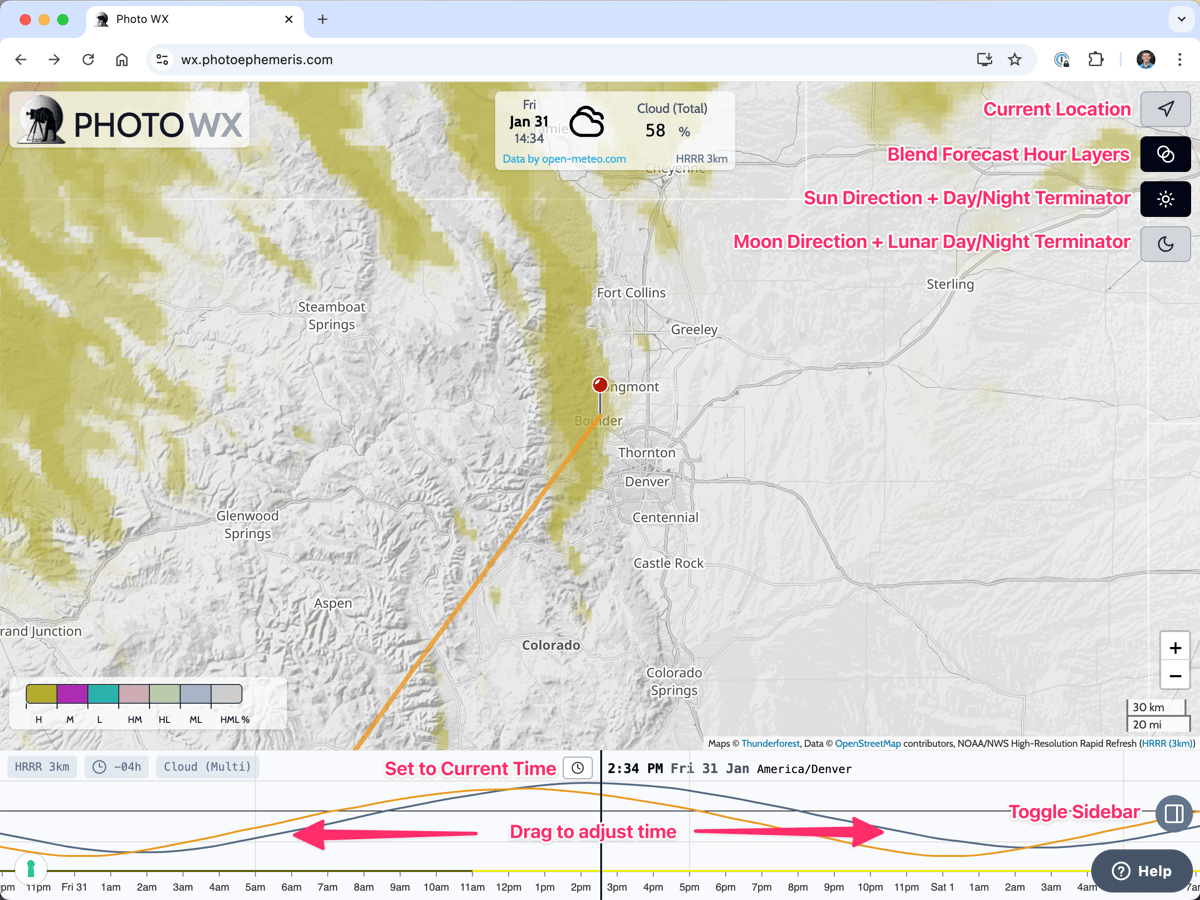Image resolution: width=1200 pixels, height=900 pixels.
Task: Click the 30 km scale bar
Action: tap(1158, 707)
